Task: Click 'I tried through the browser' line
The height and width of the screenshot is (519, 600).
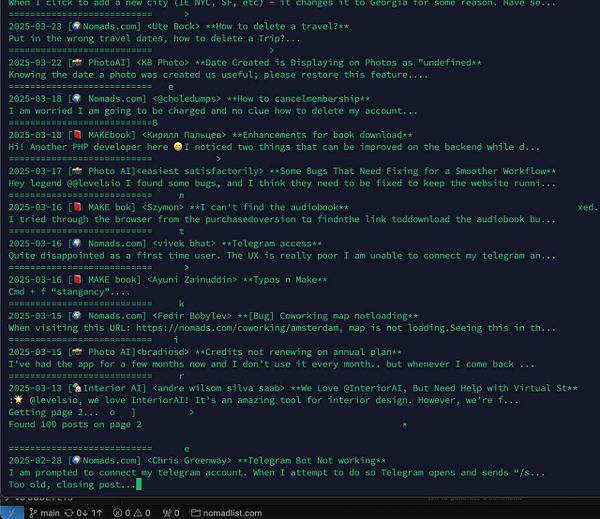Action: coord(282,219)
